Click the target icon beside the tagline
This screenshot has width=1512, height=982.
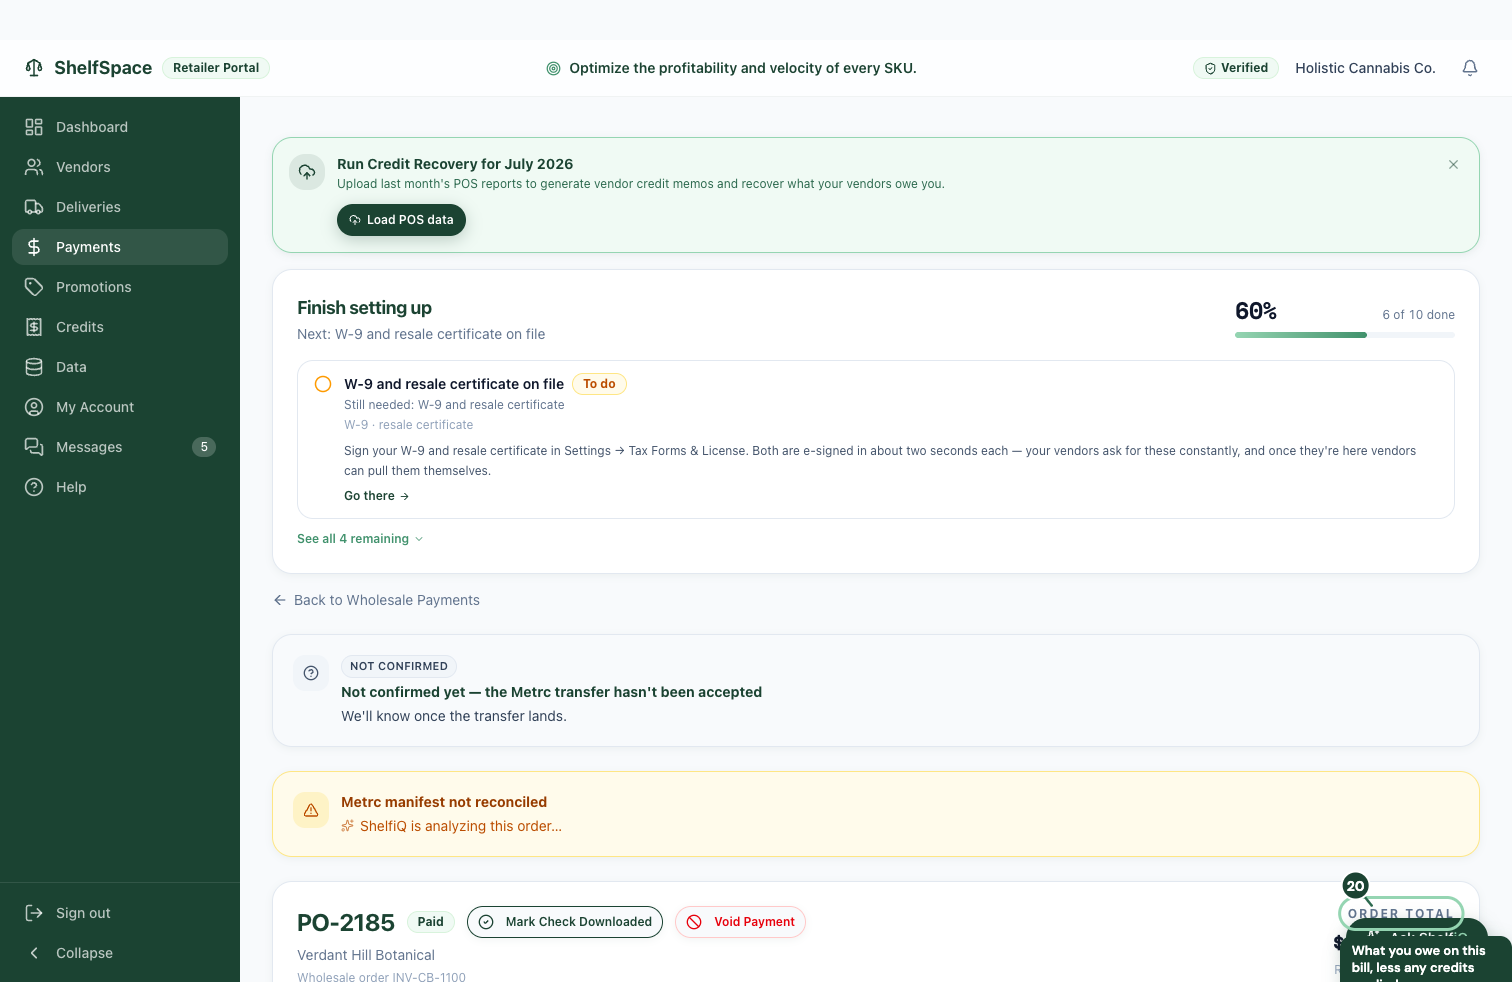[553, 68]
